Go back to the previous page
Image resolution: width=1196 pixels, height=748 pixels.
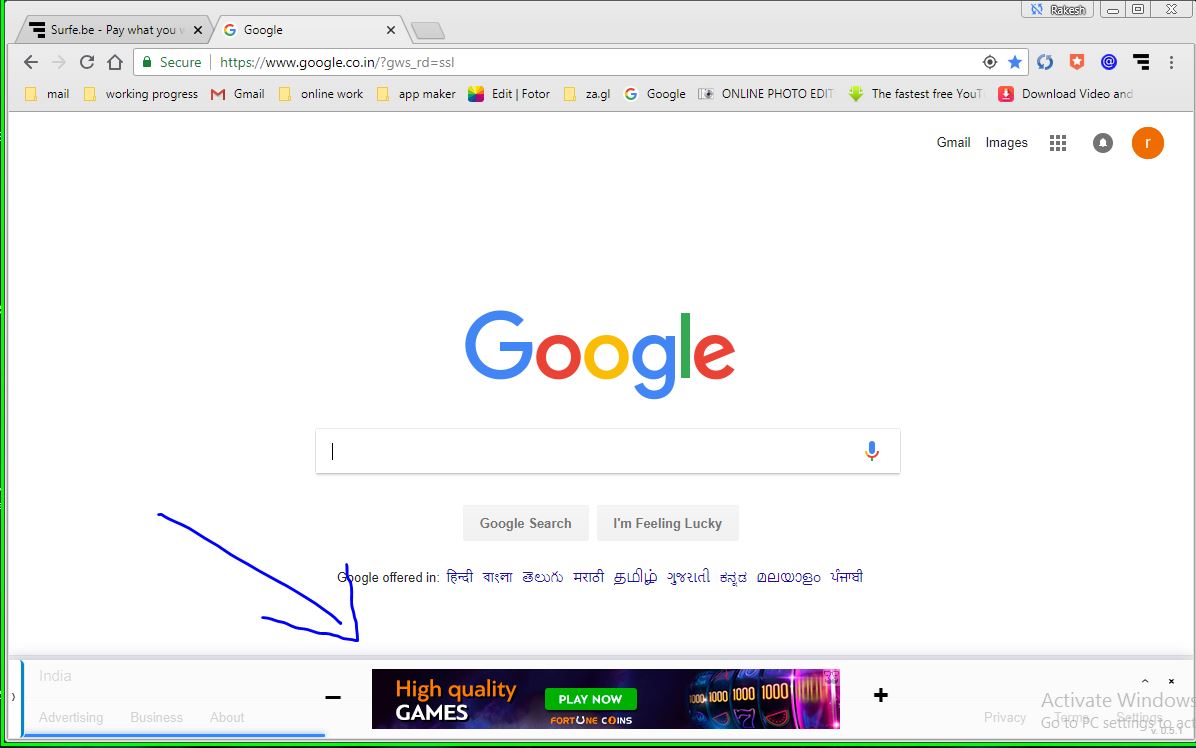pyautogui.click(x=31, y=63)
